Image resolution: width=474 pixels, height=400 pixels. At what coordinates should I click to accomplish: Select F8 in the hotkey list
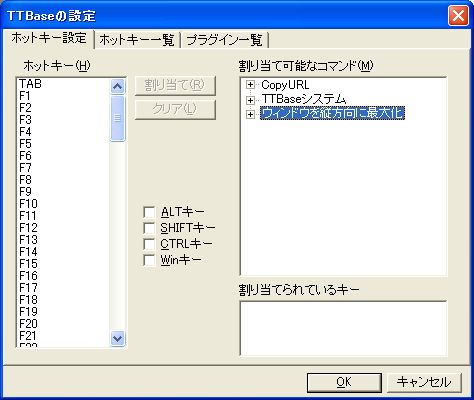point(63,180)
